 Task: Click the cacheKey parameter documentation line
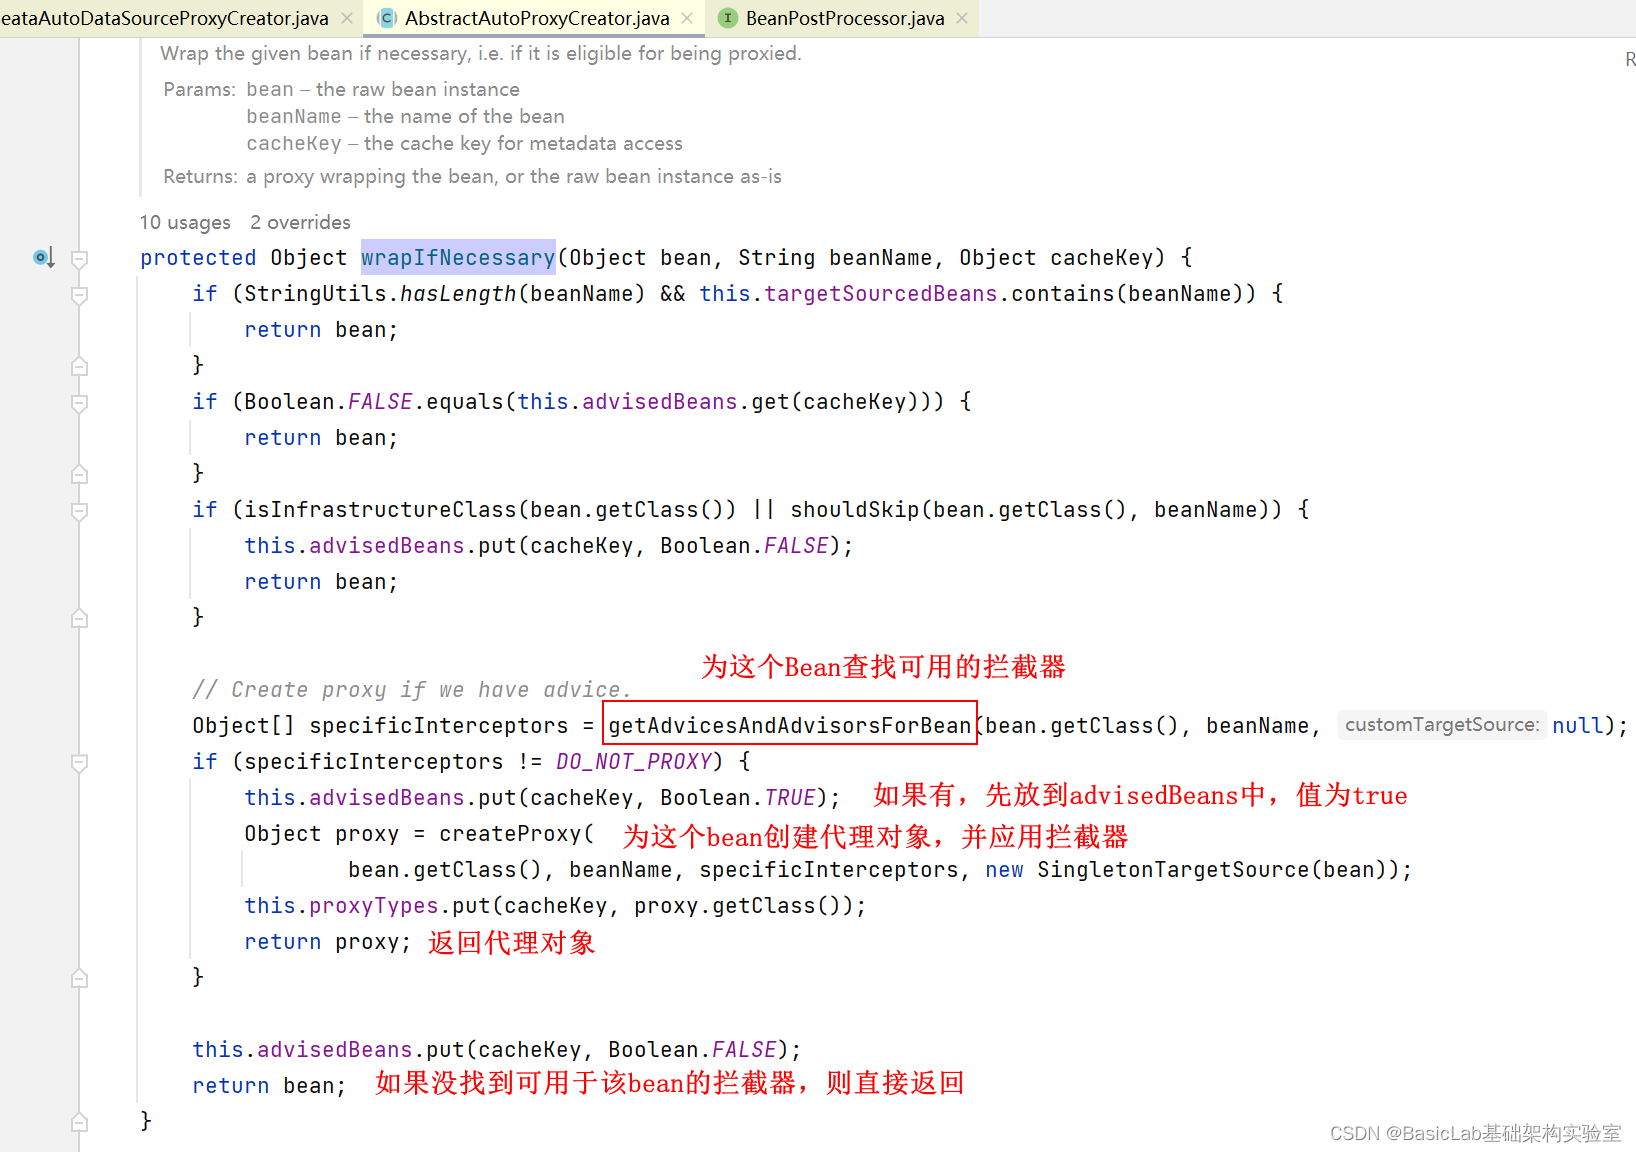(x=464, y=143)
